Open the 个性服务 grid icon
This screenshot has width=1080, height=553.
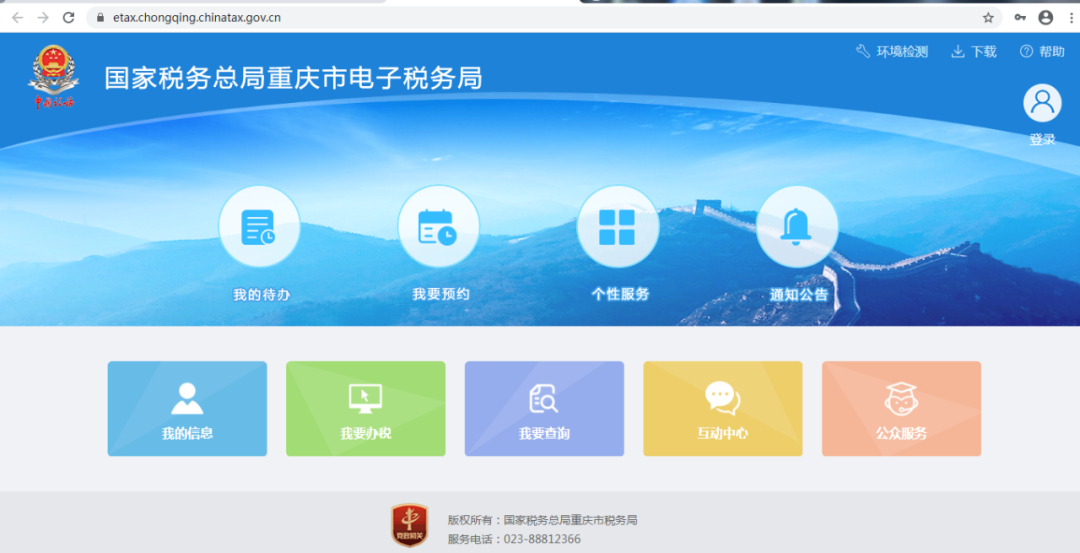pos(617,227)
